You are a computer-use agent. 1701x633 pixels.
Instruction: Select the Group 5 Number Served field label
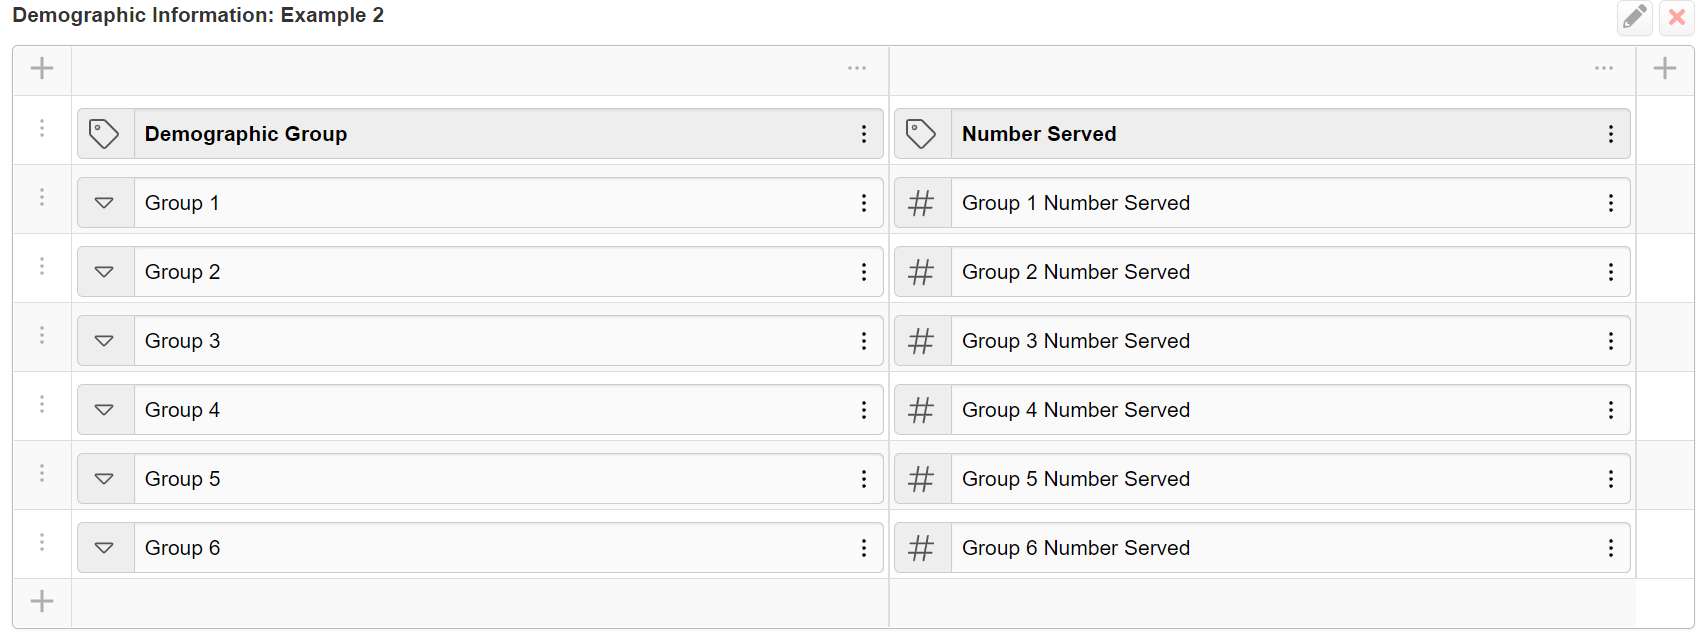pos(1076,479)
